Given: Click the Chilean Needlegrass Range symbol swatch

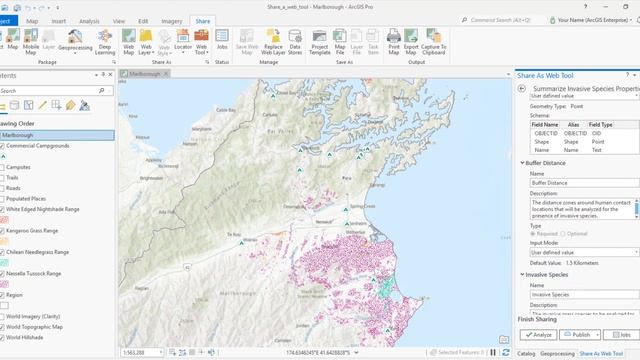Looking at the screenshot, I should point(4,263).
